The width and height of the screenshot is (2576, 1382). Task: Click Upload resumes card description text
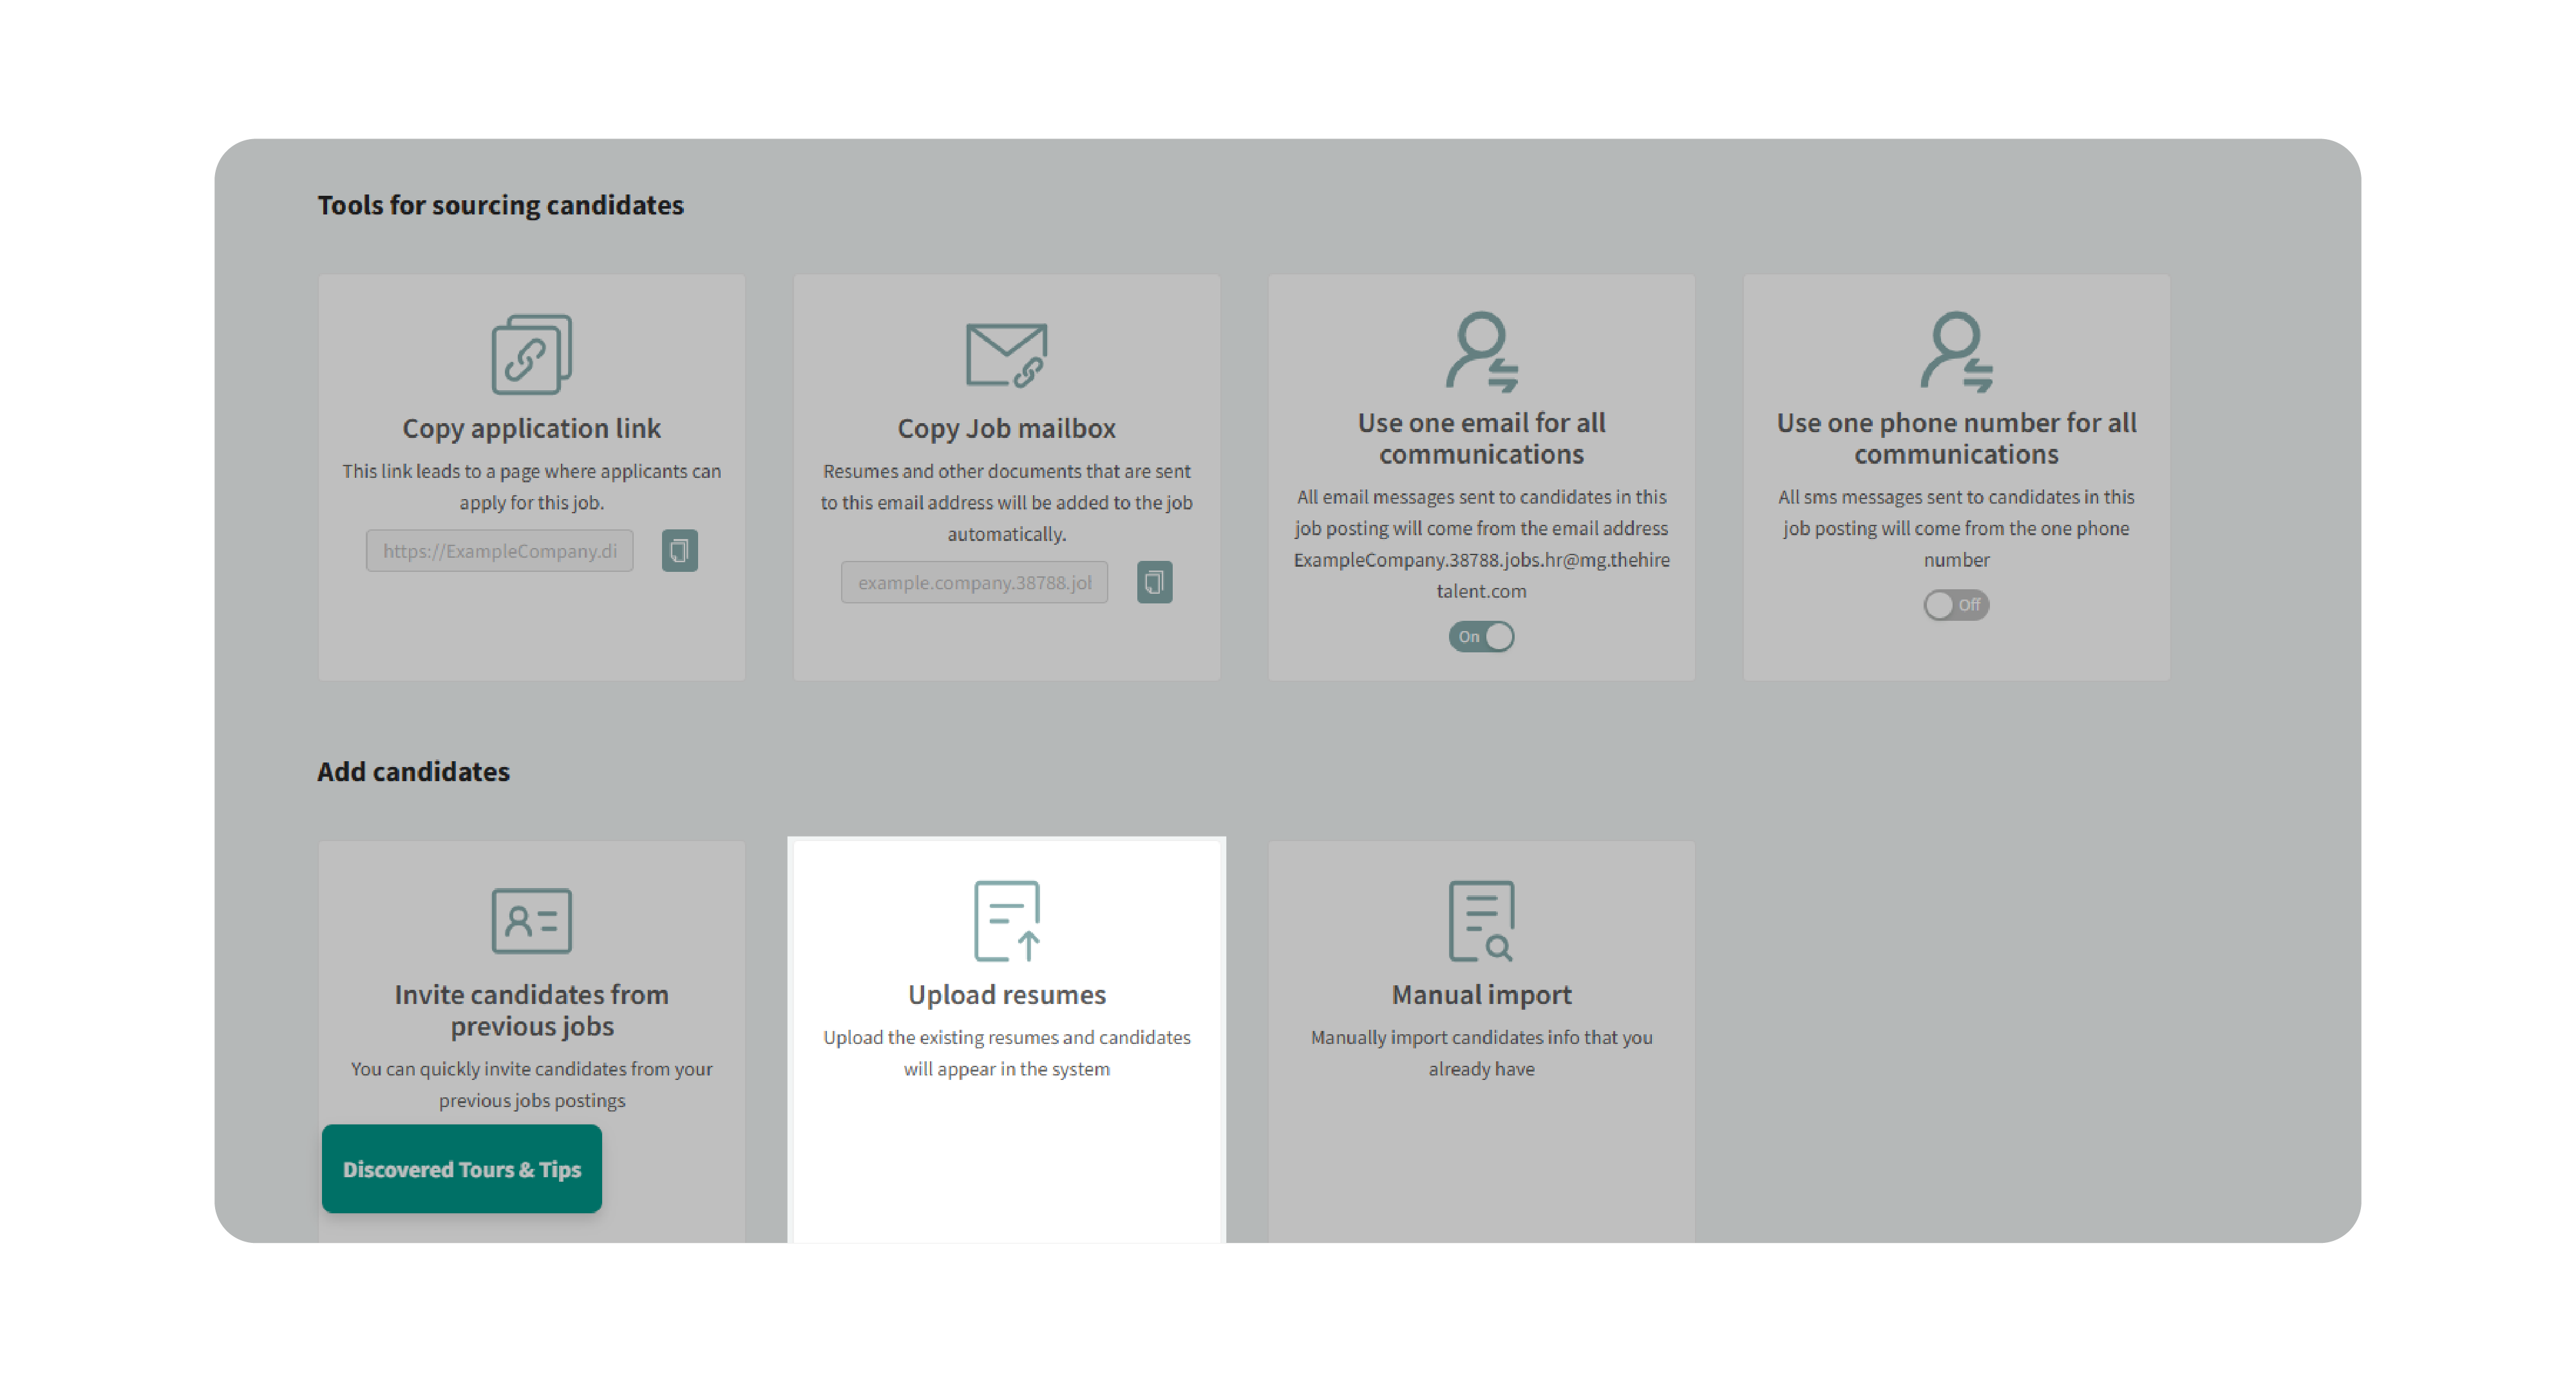(1006, 1052)
